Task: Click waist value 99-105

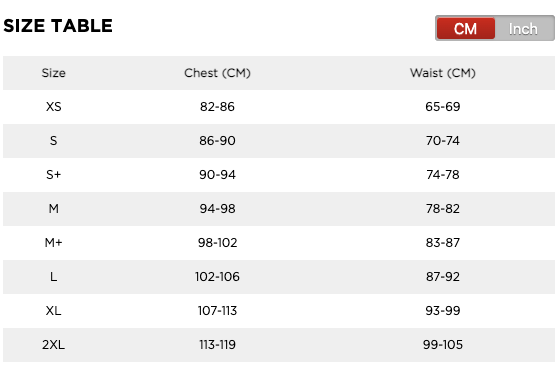Action: [442, 345]
